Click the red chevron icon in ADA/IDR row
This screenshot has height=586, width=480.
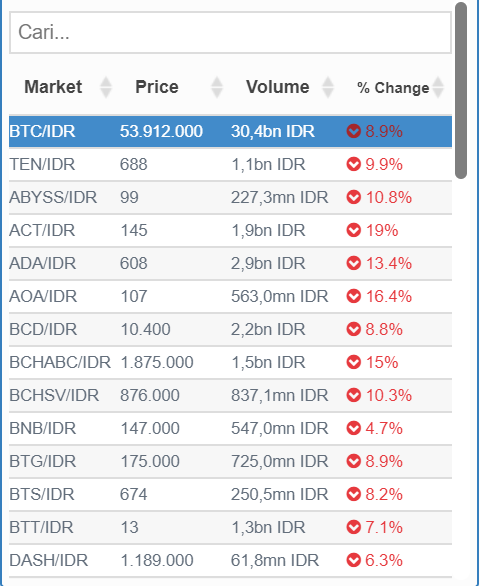[x=353, y=263]
